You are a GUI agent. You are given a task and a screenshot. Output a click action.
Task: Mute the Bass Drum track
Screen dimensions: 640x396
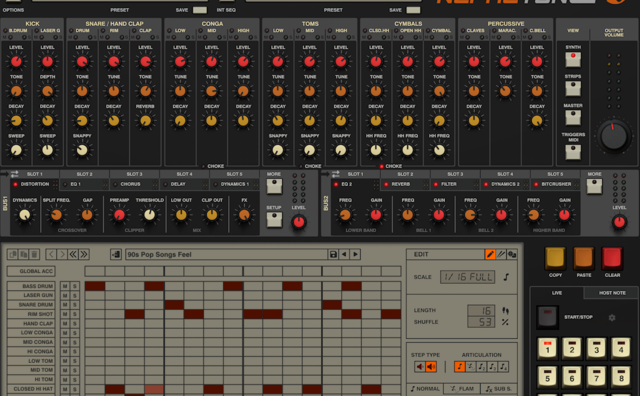(x=65, y=286)
